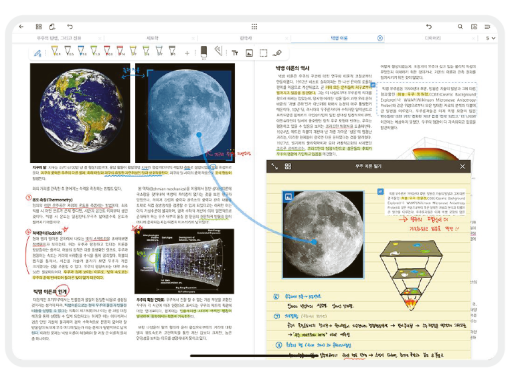Go back using the left arrow icon
Screen dimensions: 510x382
coord(21,26)
